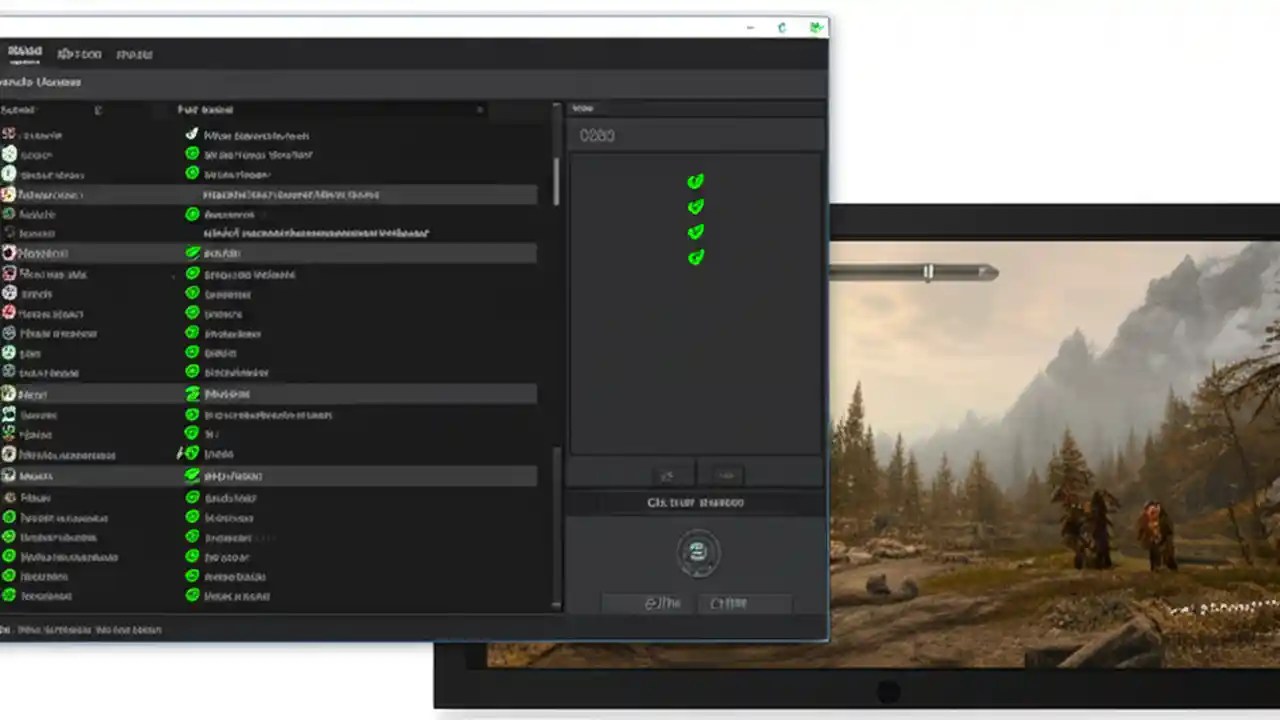Toggle the green check to disable the third mod
The image size is (1280, 720).
191,174
